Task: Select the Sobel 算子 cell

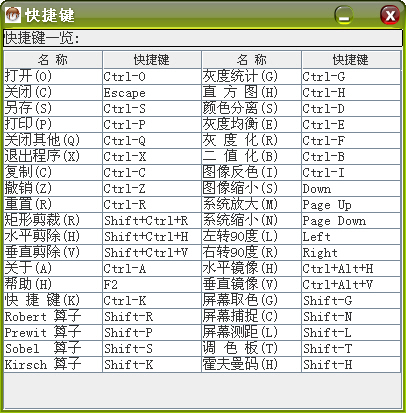Action: (53, 349)
